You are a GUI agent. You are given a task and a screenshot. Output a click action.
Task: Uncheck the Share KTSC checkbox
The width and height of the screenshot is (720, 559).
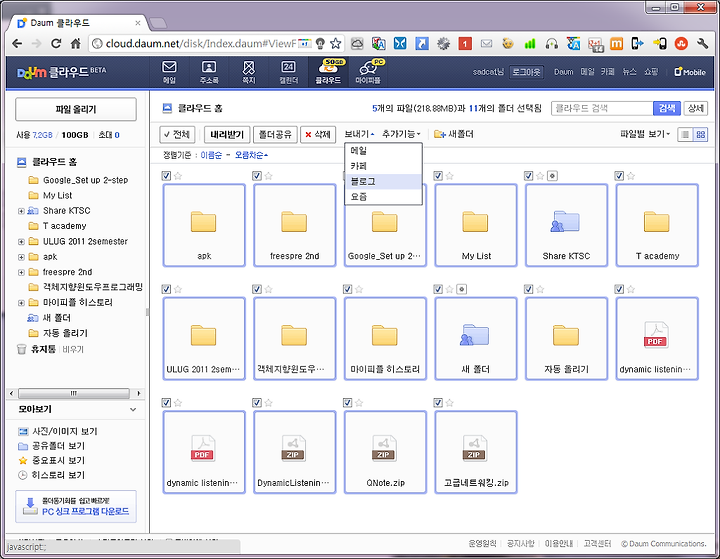pyautogui.click(x=529, y=176)
